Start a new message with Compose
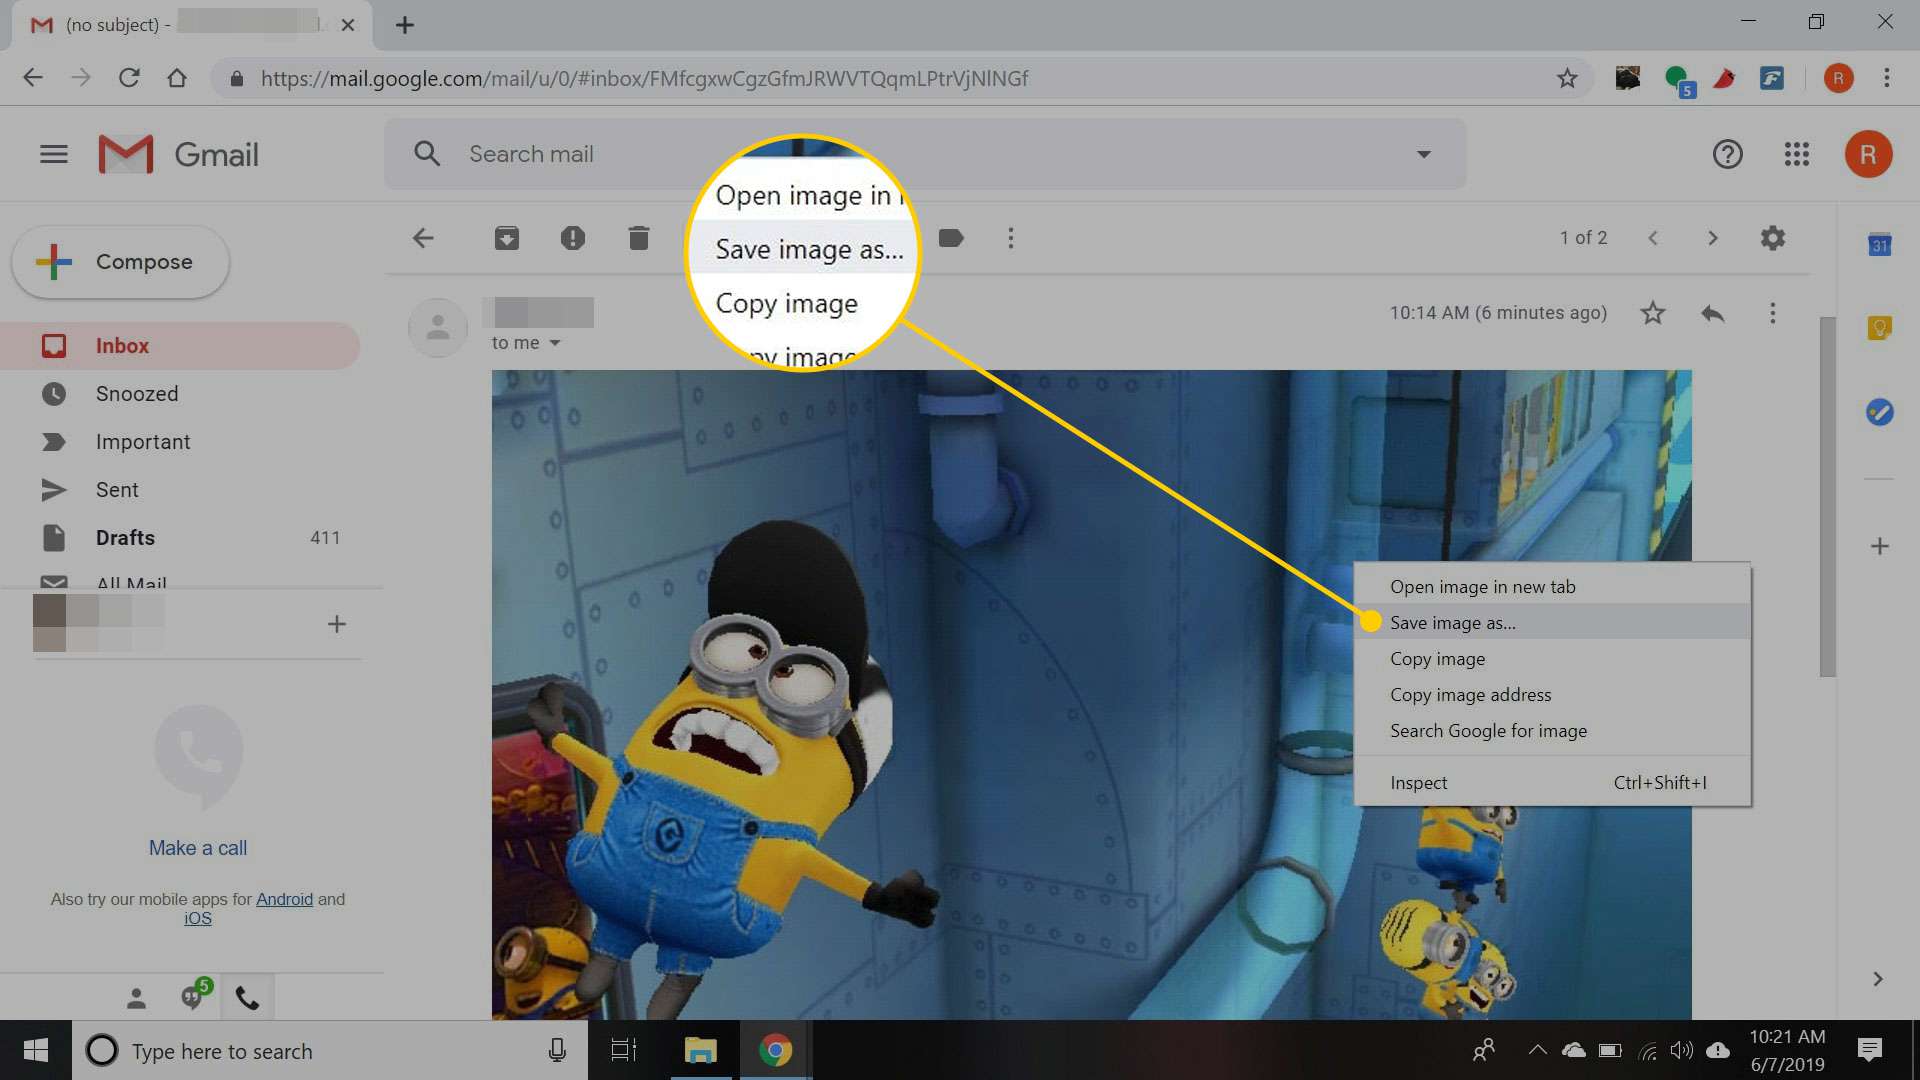 [121, 262]
